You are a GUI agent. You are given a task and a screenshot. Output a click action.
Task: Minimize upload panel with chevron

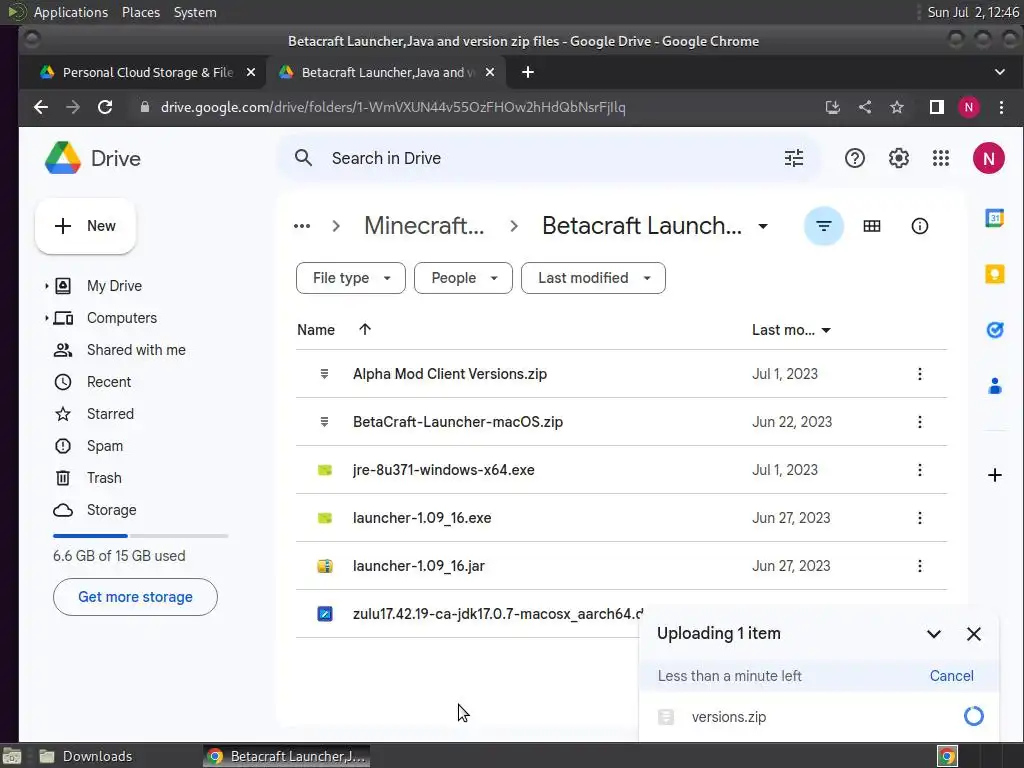933,633
